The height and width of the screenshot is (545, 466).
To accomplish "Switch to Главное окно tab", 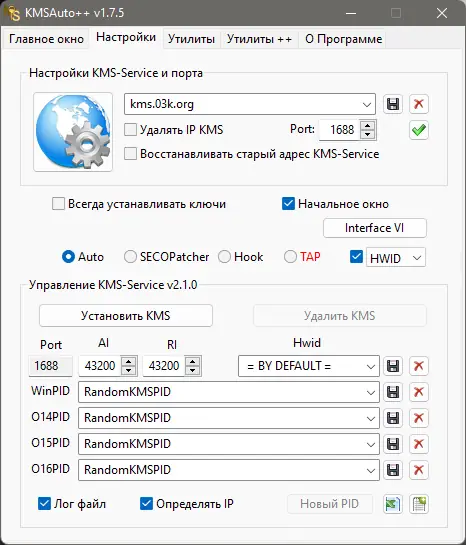I will [x=46, y=39].
